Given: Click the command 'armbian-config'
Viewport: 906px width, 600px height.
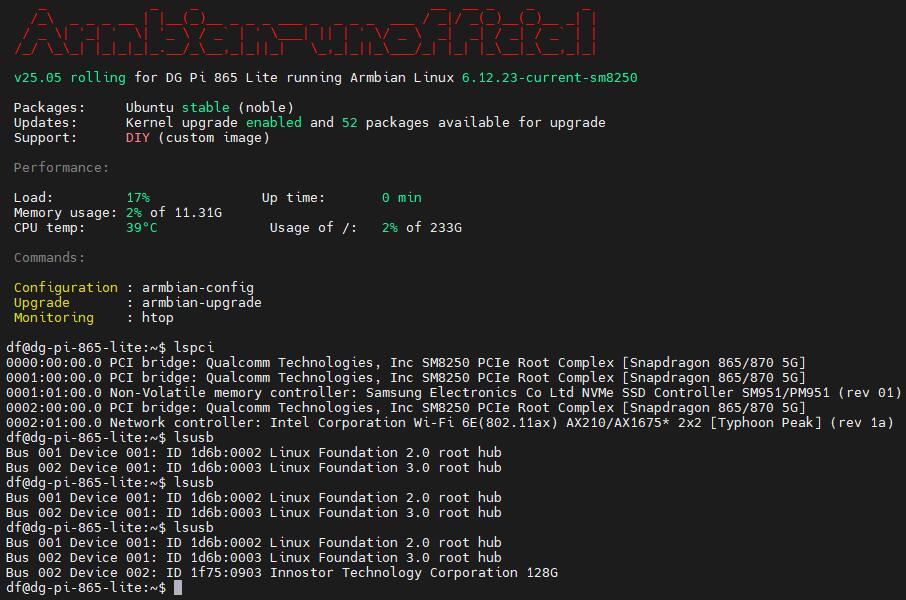Looking at the screenshot, I should pyautogui.click(x=198, y=288).
